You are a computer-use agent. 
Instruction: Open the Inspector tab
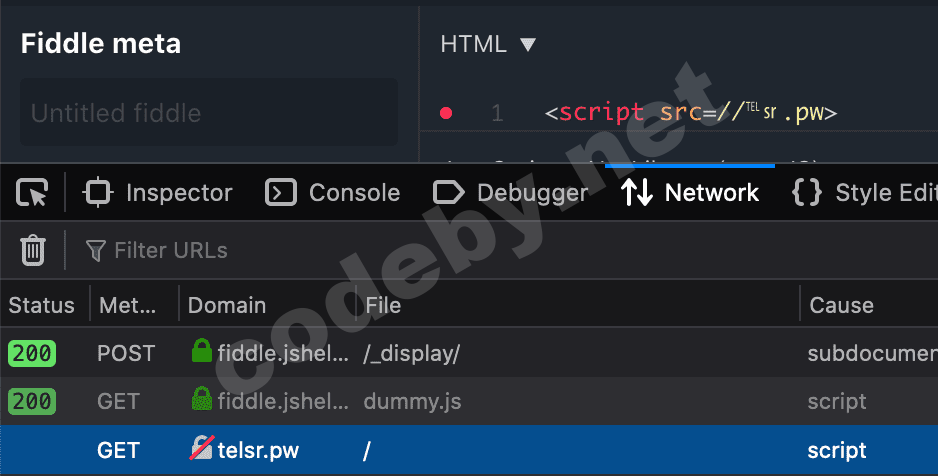click(x=157, y=193)
